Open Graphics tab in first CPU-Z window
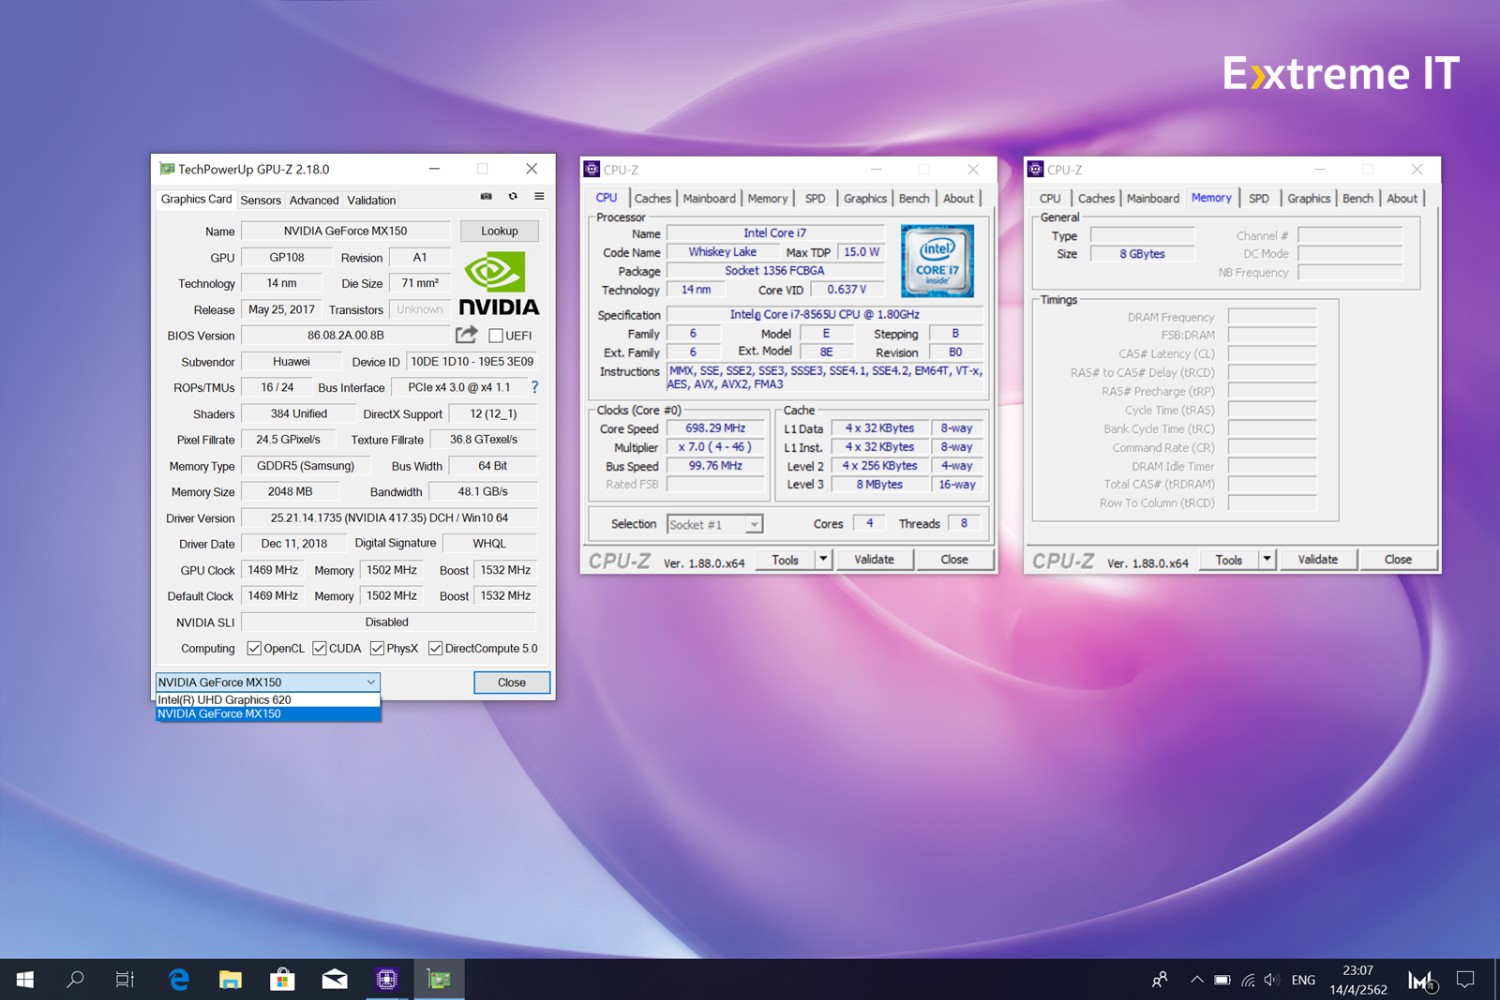 tap(865, 198)
